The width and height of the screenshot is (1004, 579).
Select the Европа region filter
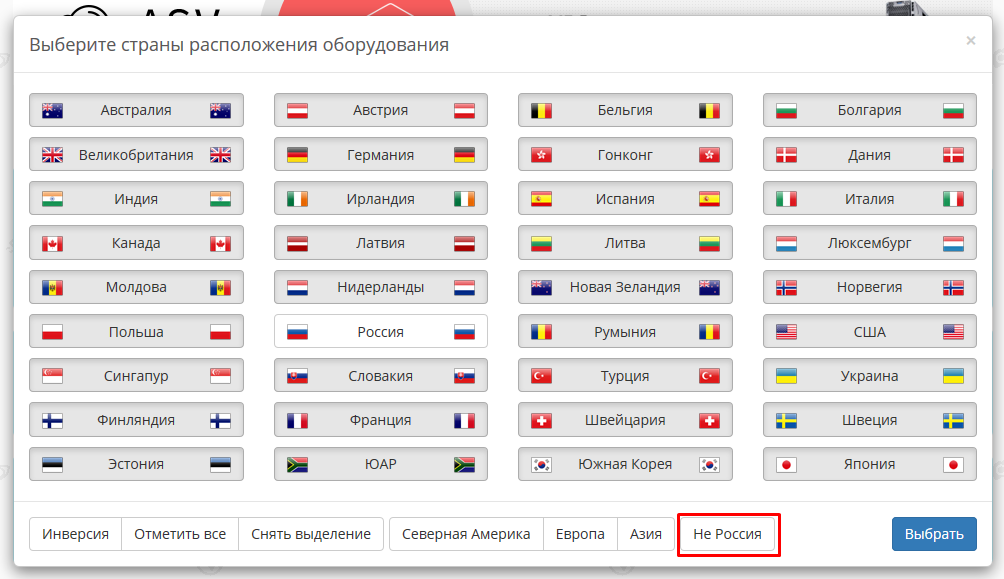pos(580,534)
